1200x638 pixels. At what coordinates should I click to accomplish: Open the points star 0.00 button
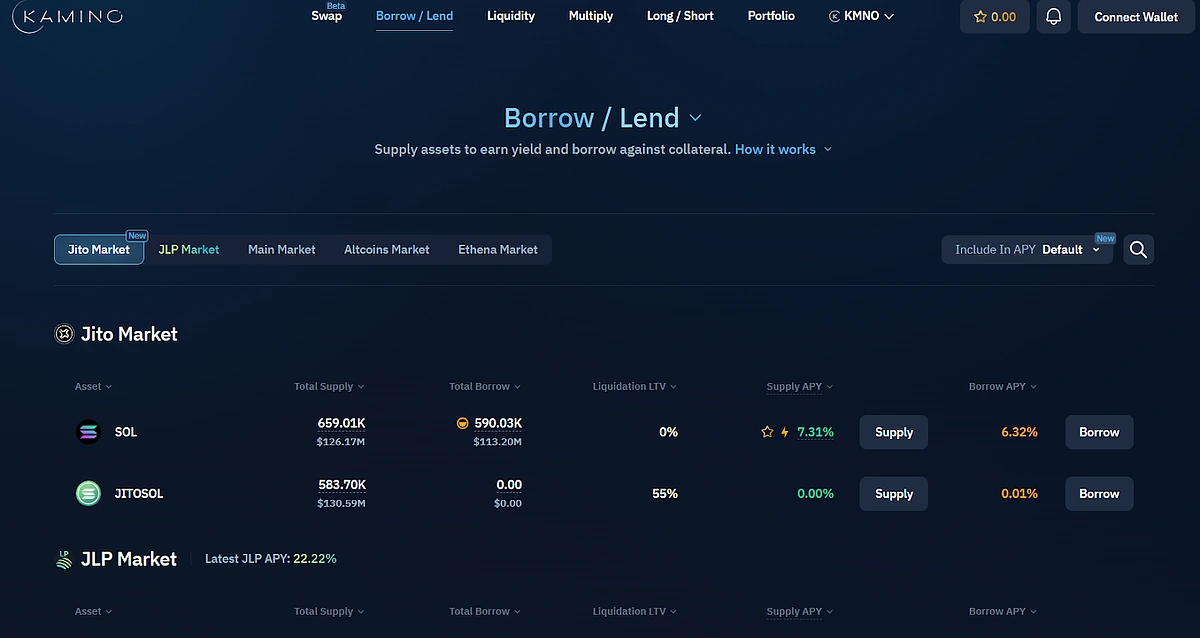click(x=994, y=17)
